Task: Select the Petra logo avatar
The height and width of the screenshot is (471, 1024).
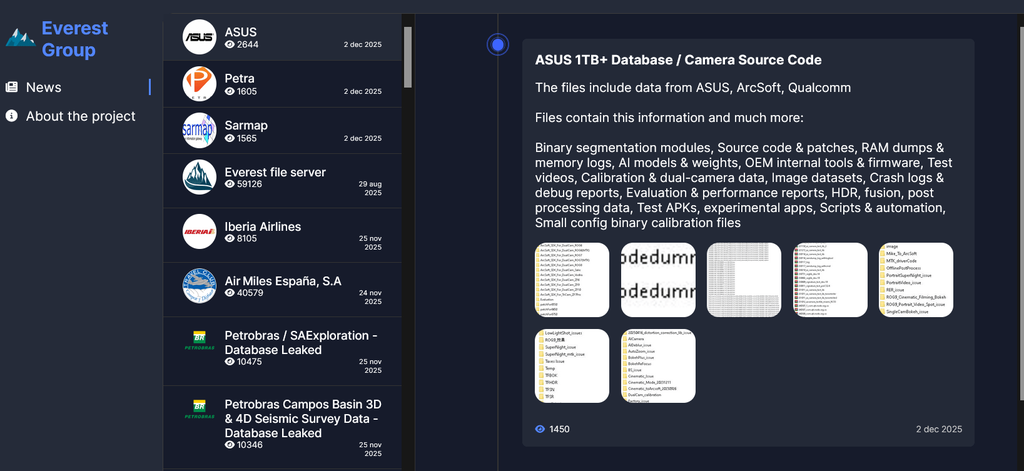Action: pos(200,83)
